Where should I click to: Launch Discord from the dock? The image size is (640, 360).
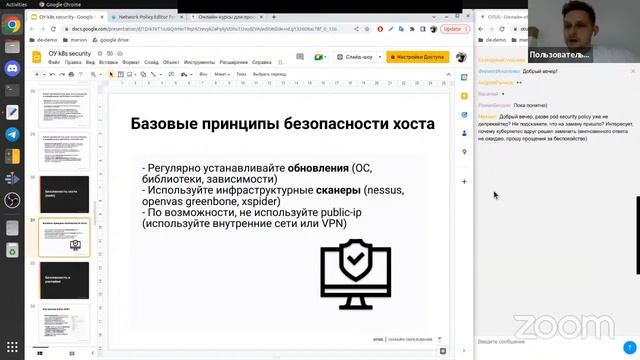(x=12, y=68)
